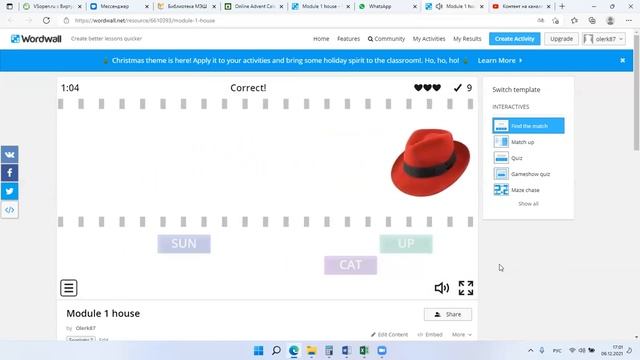Click the page vertical scrollbar
The image size is (640, 360).
(636, 93)
